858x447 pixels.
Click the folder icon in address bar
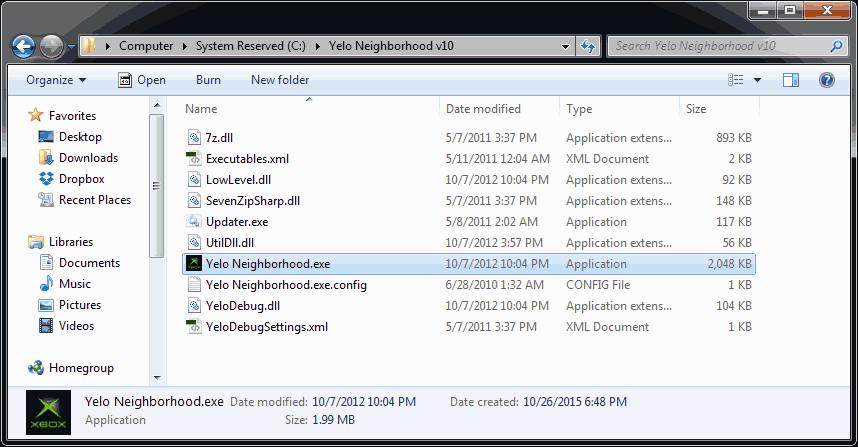(89, 46)
